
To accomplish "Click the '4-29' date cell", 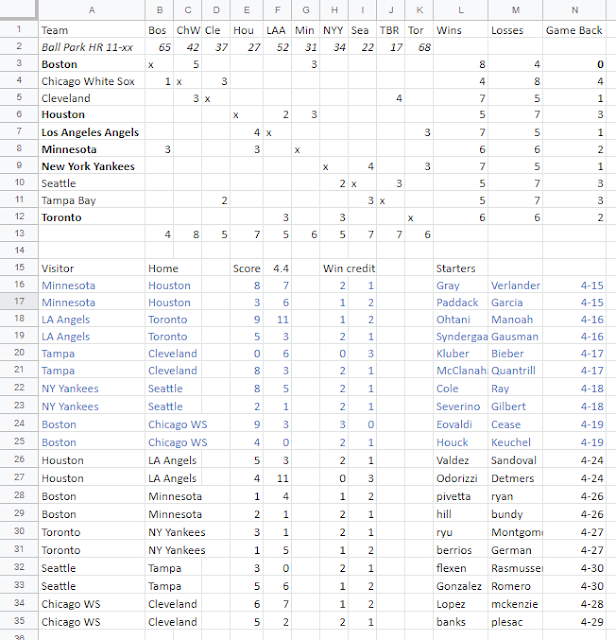I will (x=574, y=622).
